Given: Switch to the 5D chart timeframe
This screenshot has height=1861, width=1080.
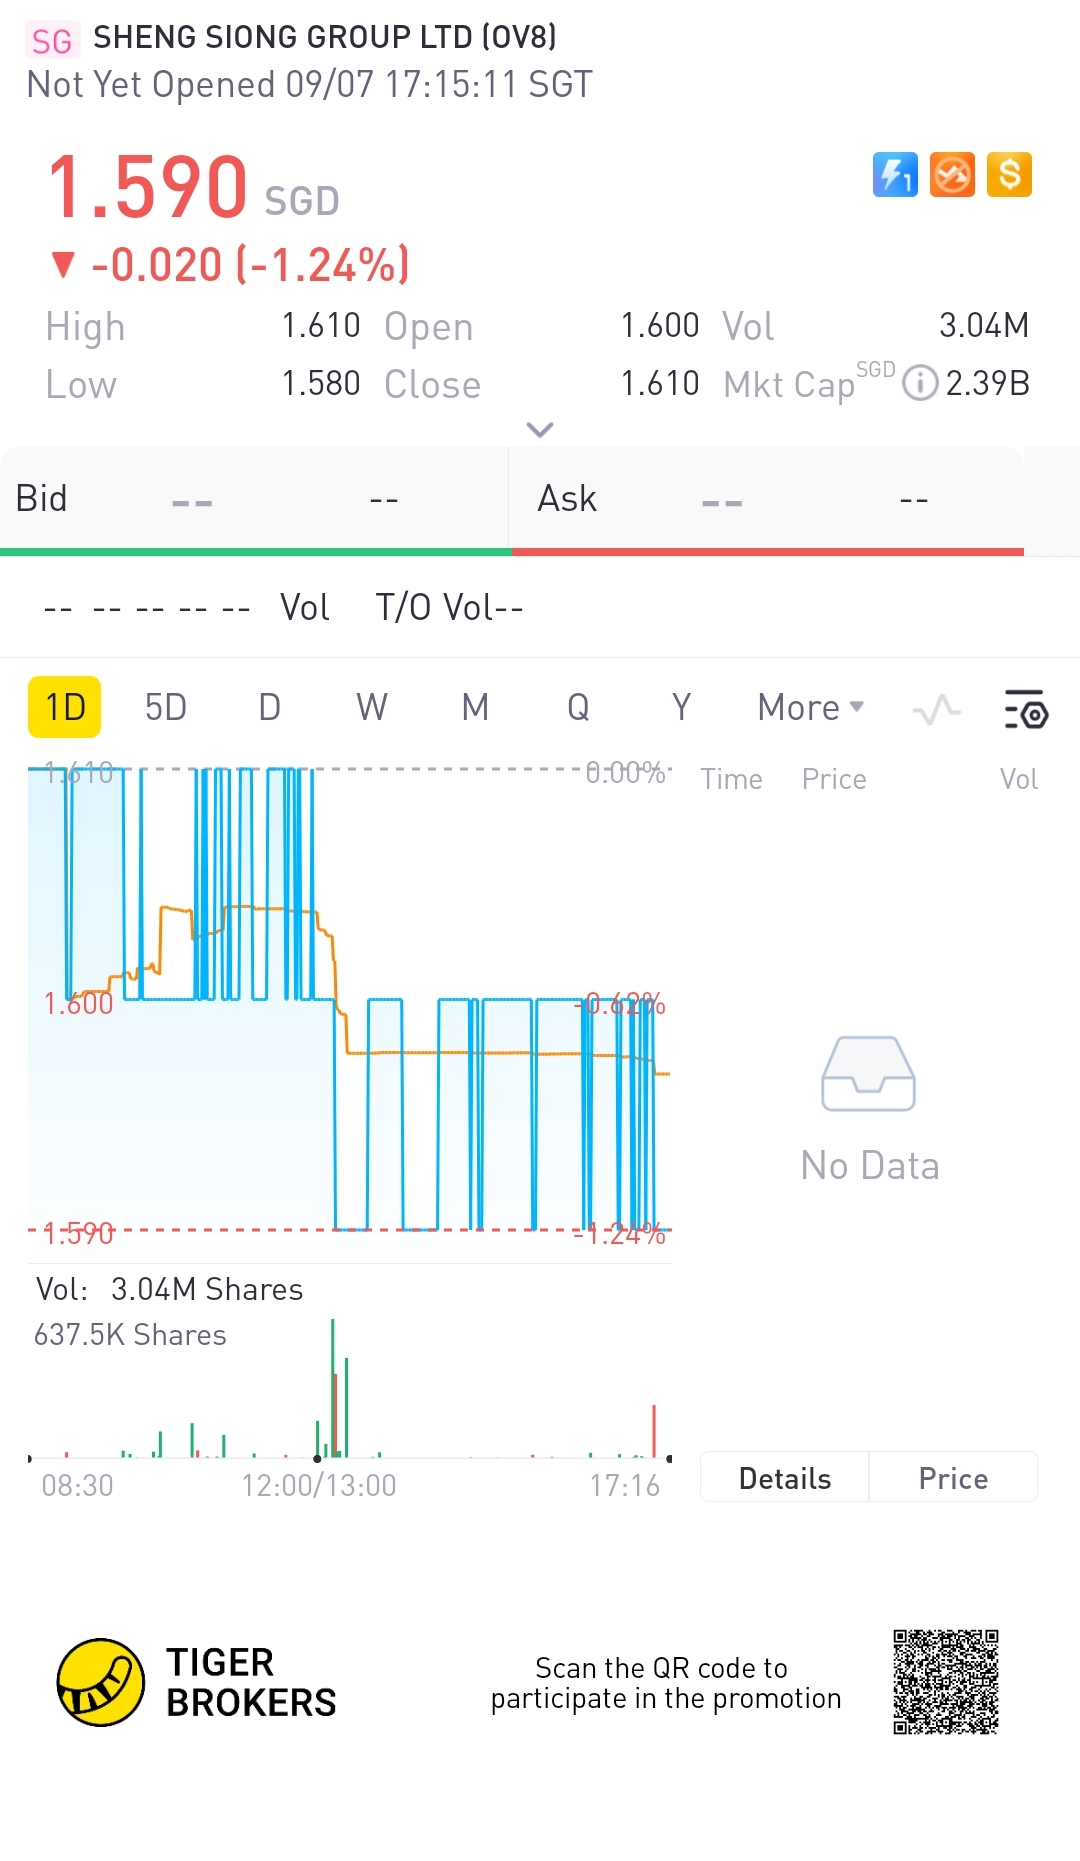Looking at the screenshot, I should [x=166, y=708].
